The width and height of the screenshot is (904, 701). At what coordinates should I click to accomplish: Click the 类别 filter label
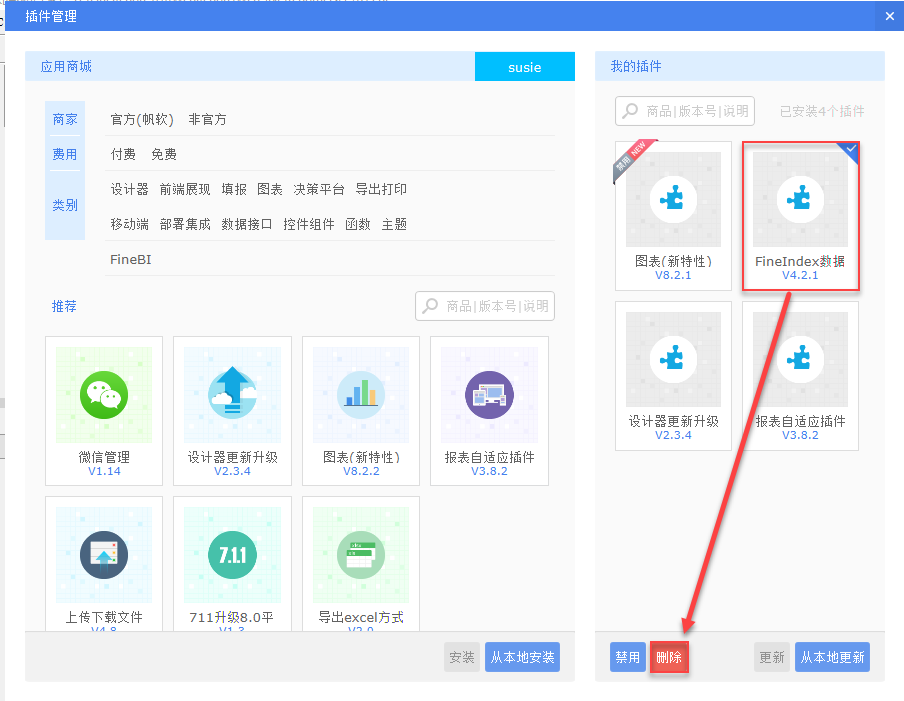65,205
